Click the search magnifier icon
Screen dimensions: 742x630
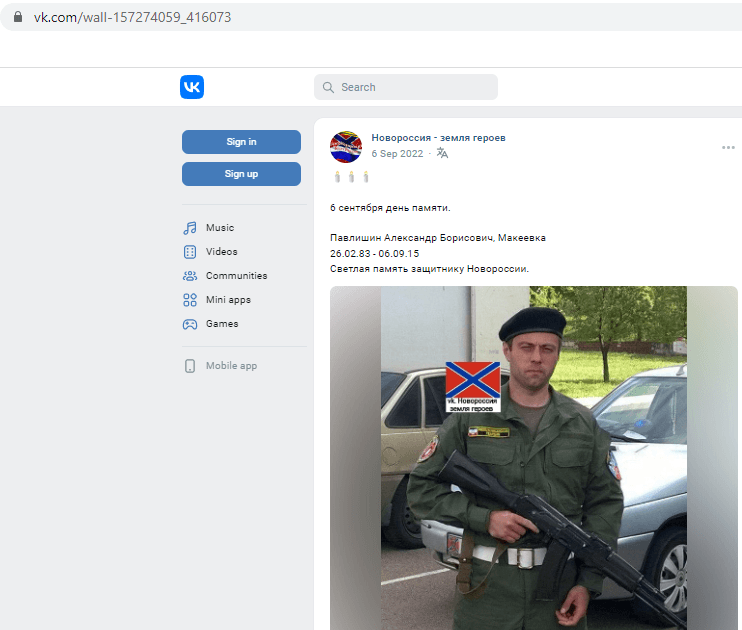coord(328,87)
